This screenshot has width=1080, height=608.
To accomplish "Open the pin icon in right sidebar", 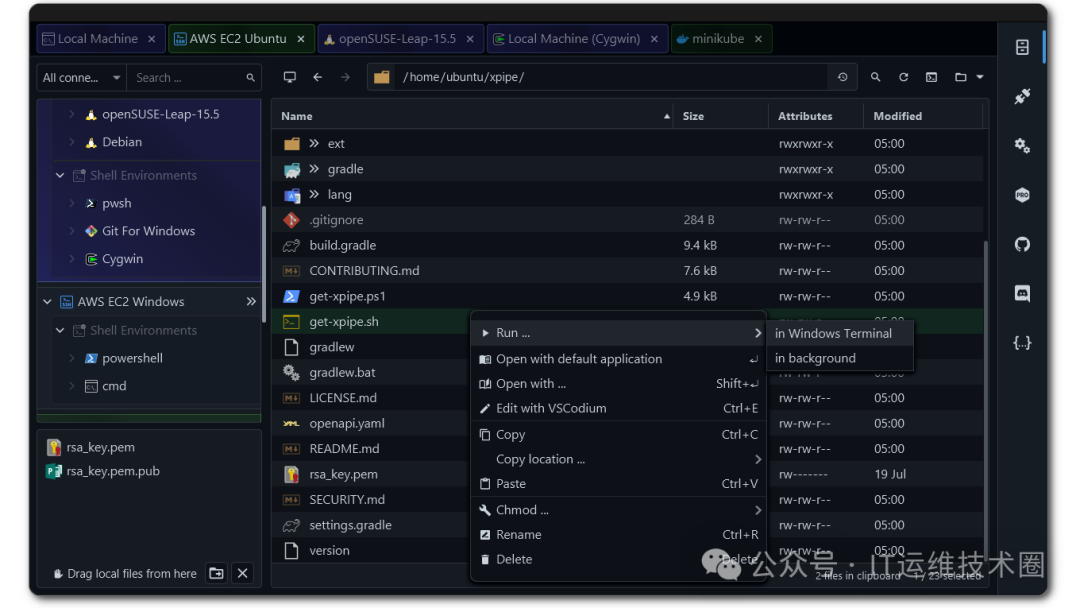I will (x=1022, y=96).
